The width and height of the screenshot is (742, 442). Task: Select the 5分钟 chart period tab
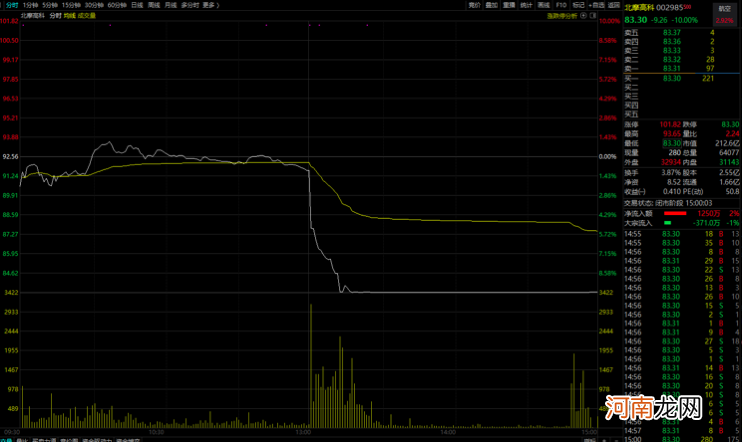point(48,5)
